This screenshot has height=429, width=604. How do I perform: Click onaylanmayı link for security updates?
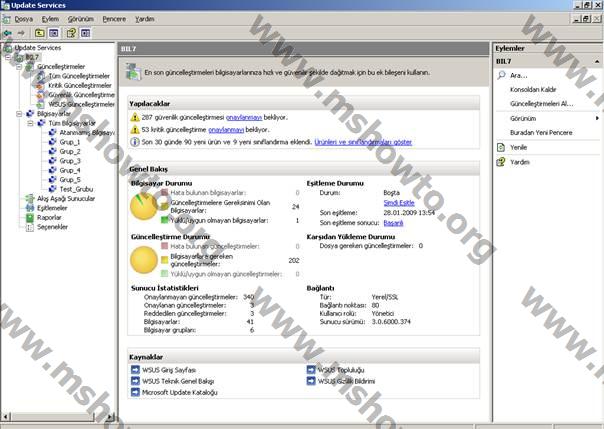pyautogui.click(x=244, y=117)
